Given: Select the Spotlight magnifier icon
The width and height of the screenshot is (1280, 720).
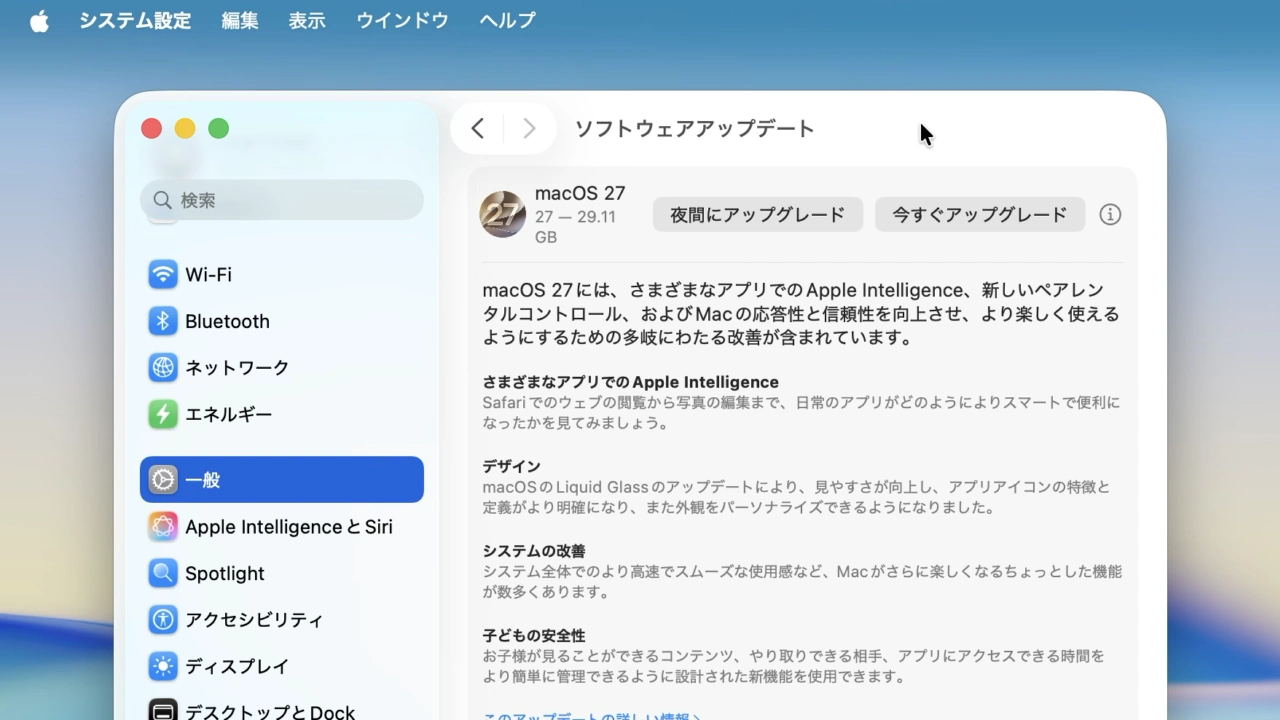Looking at the screenshot, I should point(163,573).
